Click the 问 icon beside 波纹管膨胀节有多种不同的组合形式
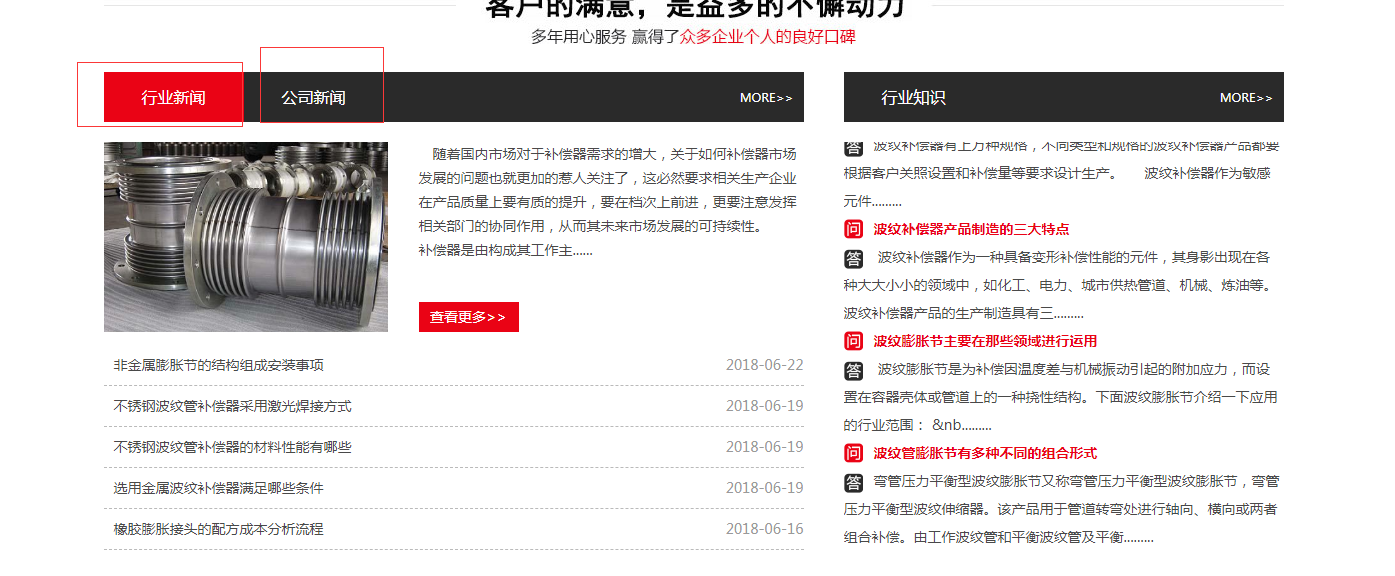Viewport: 1395px width, 576px height. pos(853,453)
